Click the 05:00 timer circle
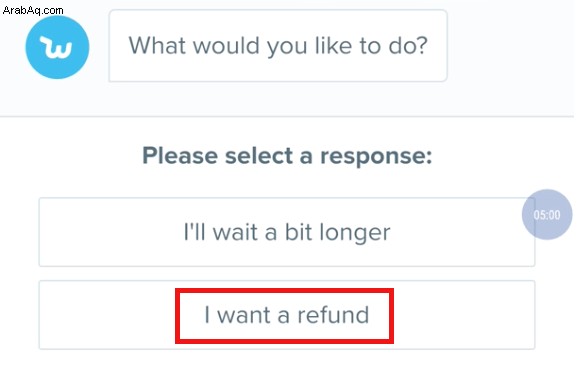588x369 pixels. [547, 214]
